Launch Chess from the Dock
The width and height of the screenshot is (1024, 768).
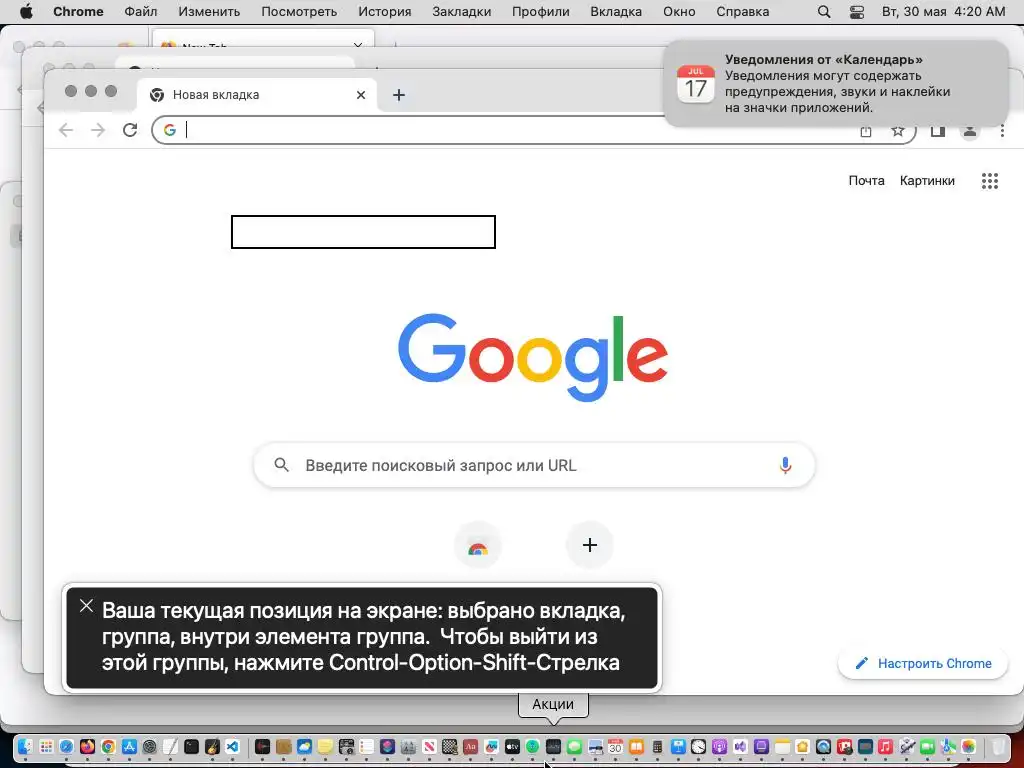(x=450, y=746)
